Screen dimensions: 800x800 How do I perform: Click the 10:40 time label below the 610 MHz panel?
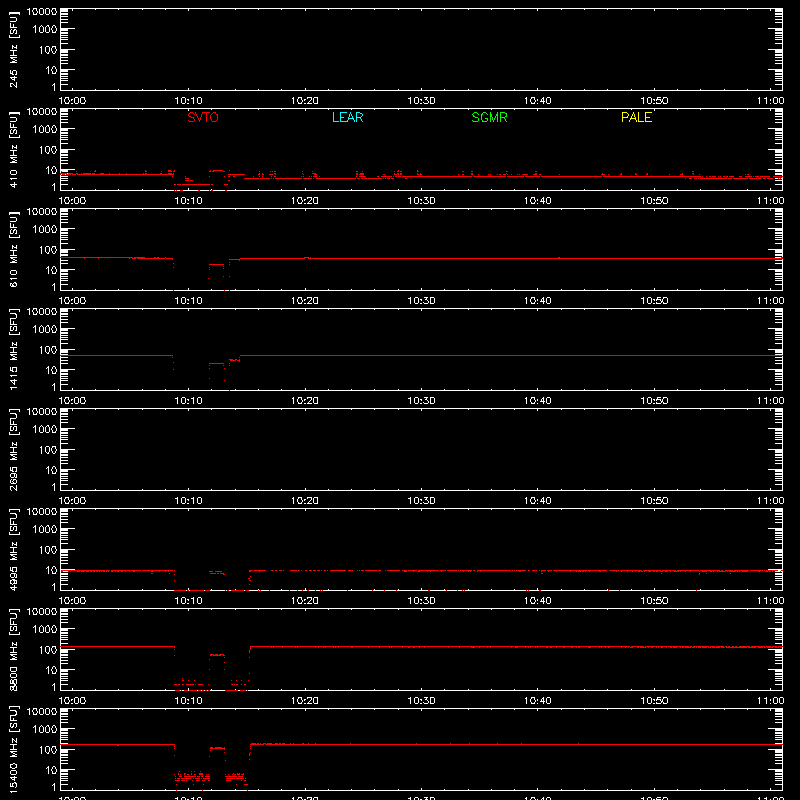click(537, 301)
